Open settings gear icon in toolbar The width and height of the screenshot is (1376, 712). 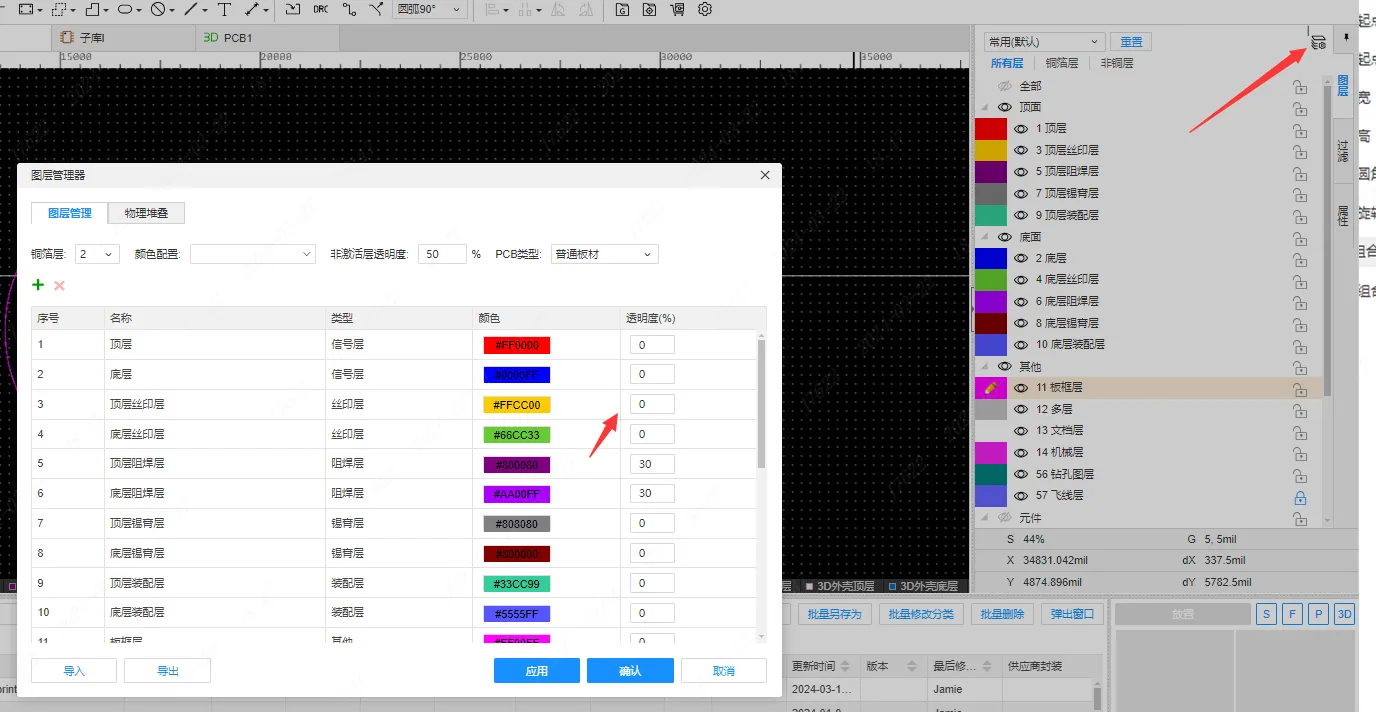tap(705, 9)
